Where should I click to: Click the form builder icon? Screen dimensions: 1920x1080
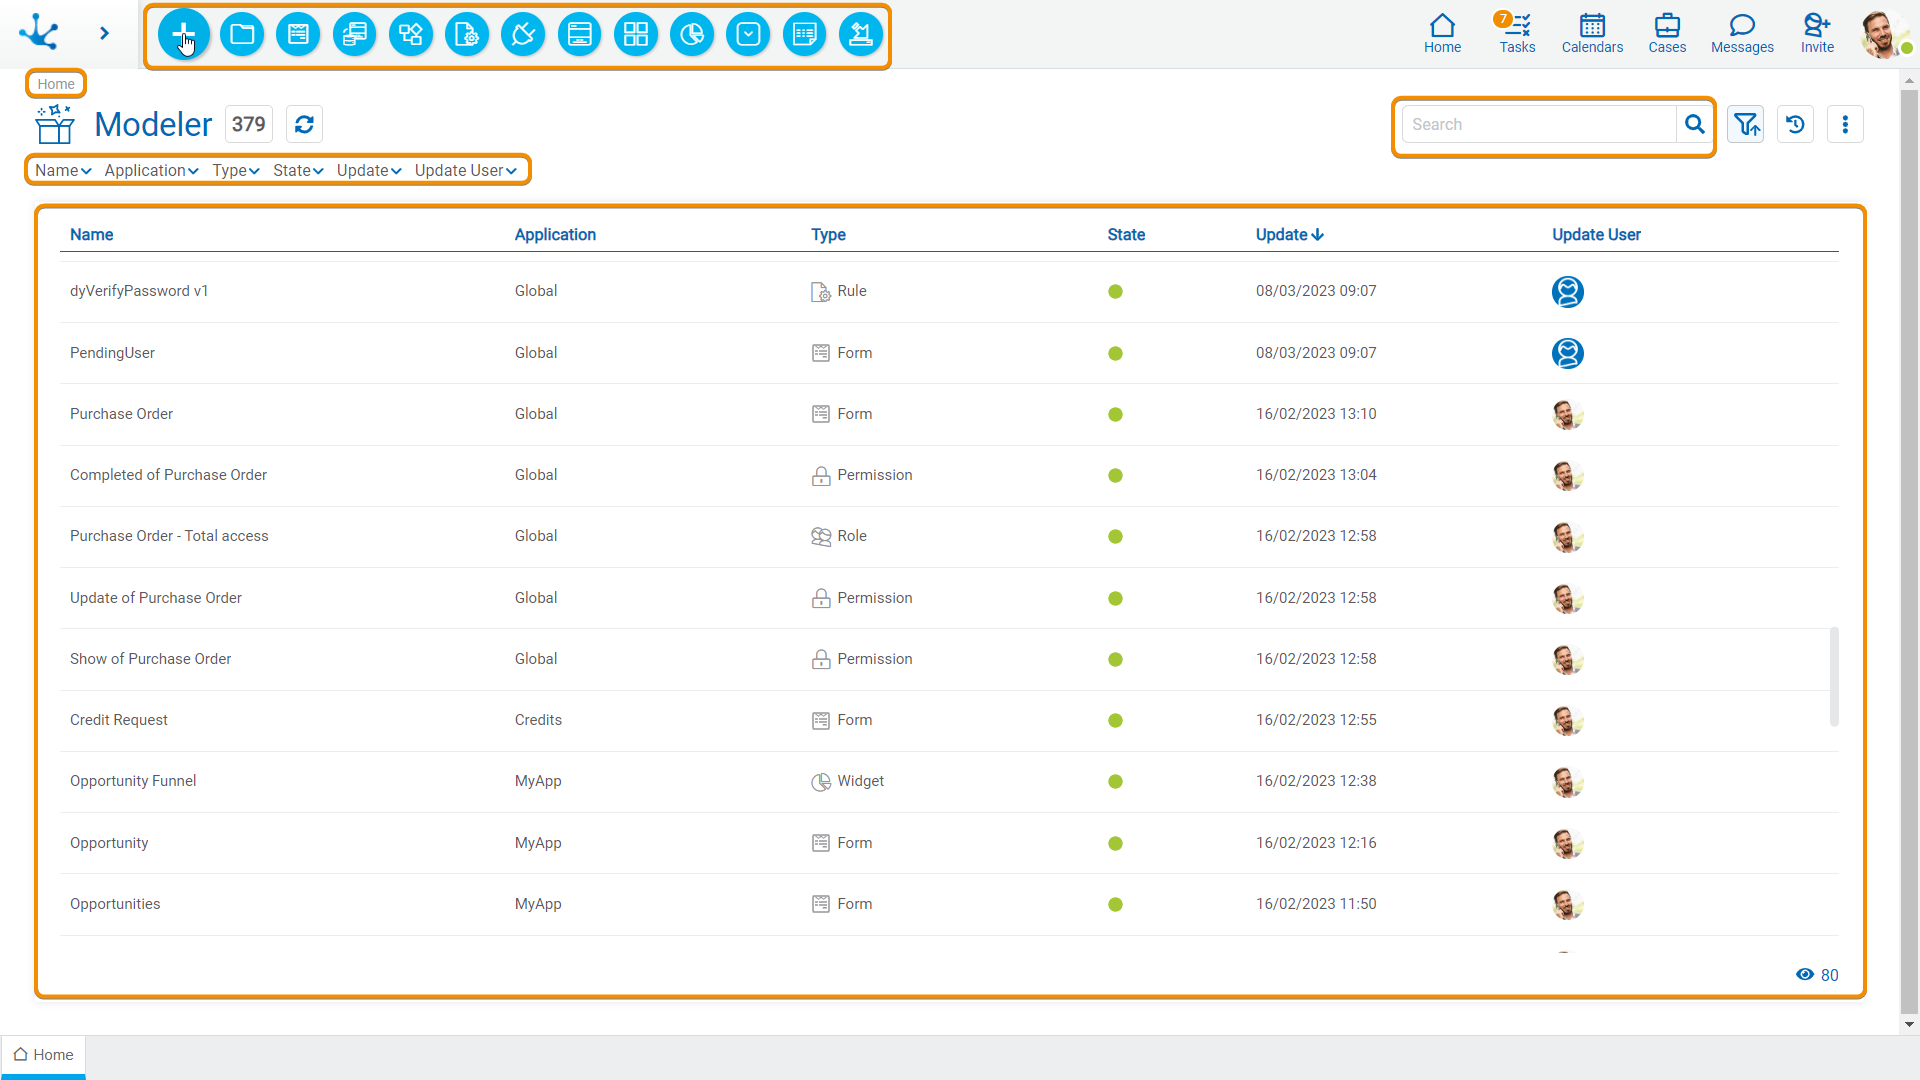click(x=297, y=34)
